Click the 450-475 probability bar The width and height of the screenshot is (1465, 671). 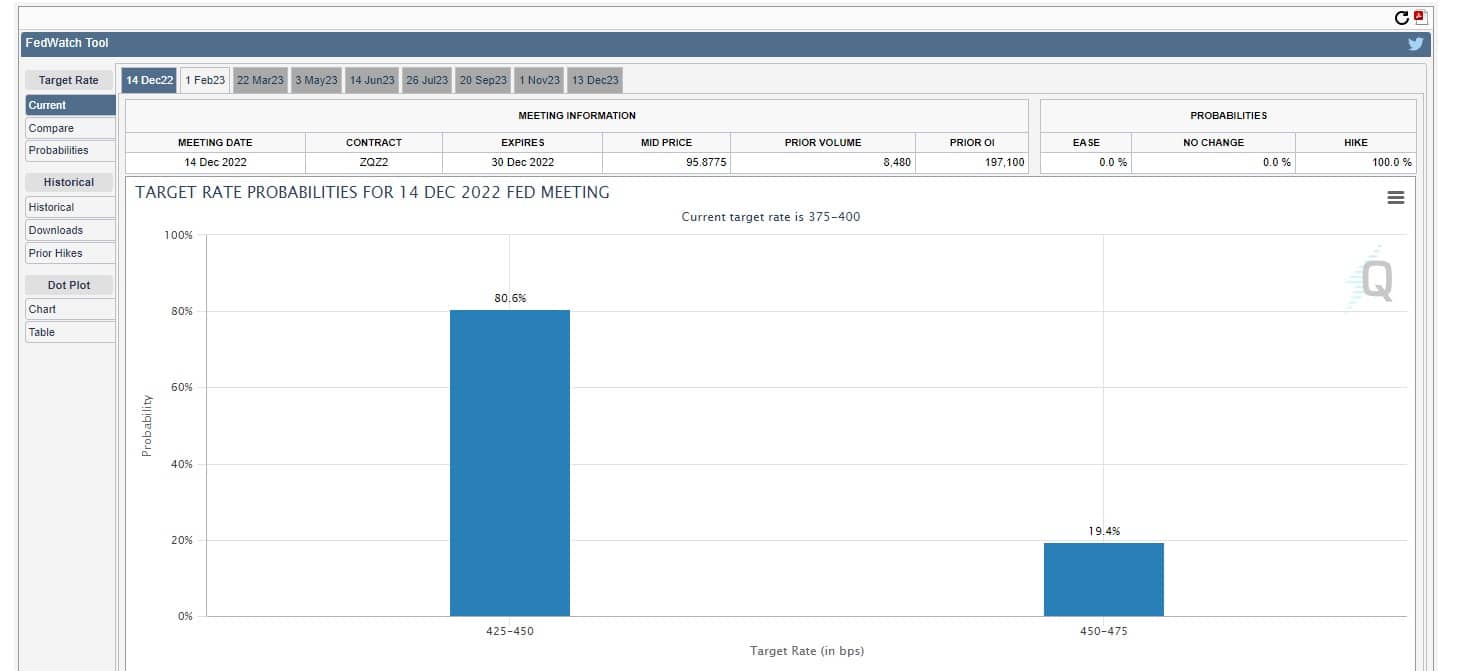tap(1104, 579)
